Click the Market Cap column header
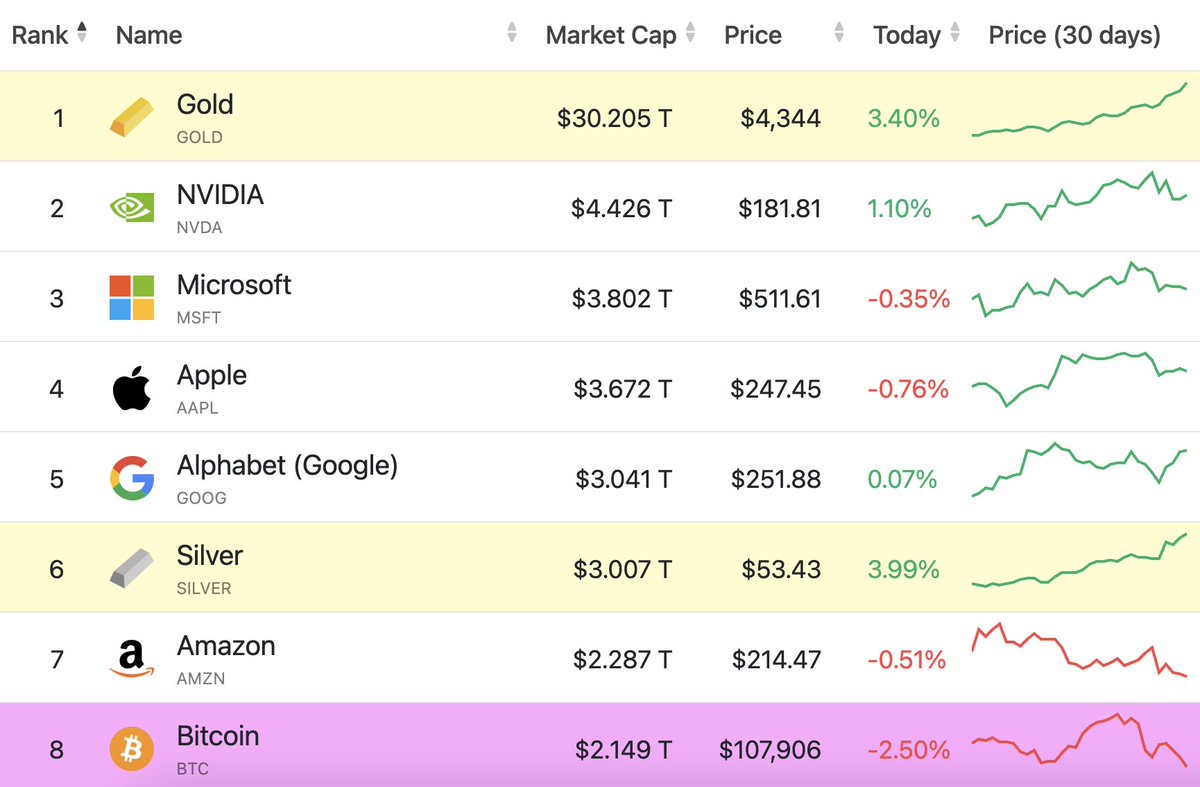The height and width of the screenshot is (787, 1200). click(611, 35)
